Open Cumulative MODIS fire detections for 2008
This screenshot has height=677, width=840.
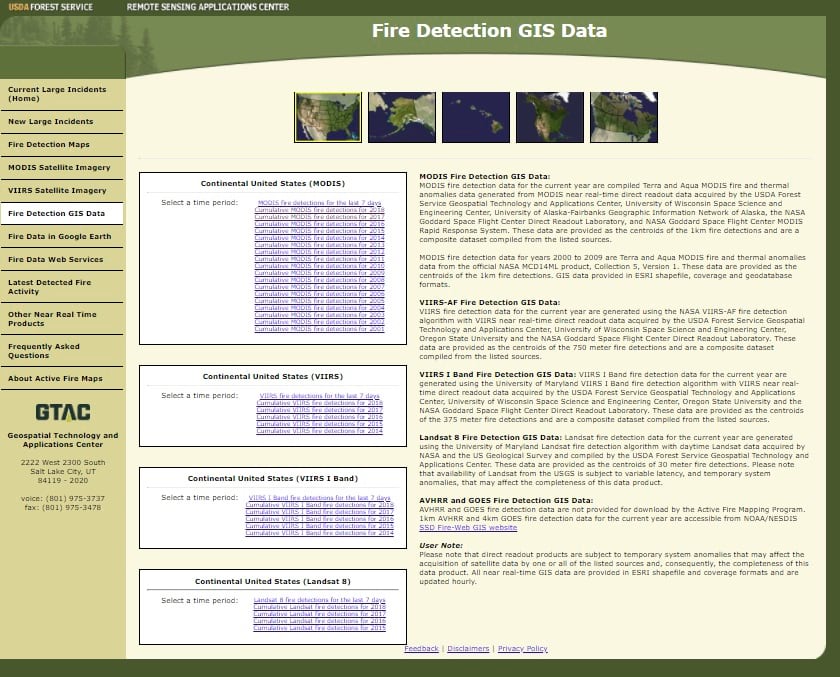[319, 280]
